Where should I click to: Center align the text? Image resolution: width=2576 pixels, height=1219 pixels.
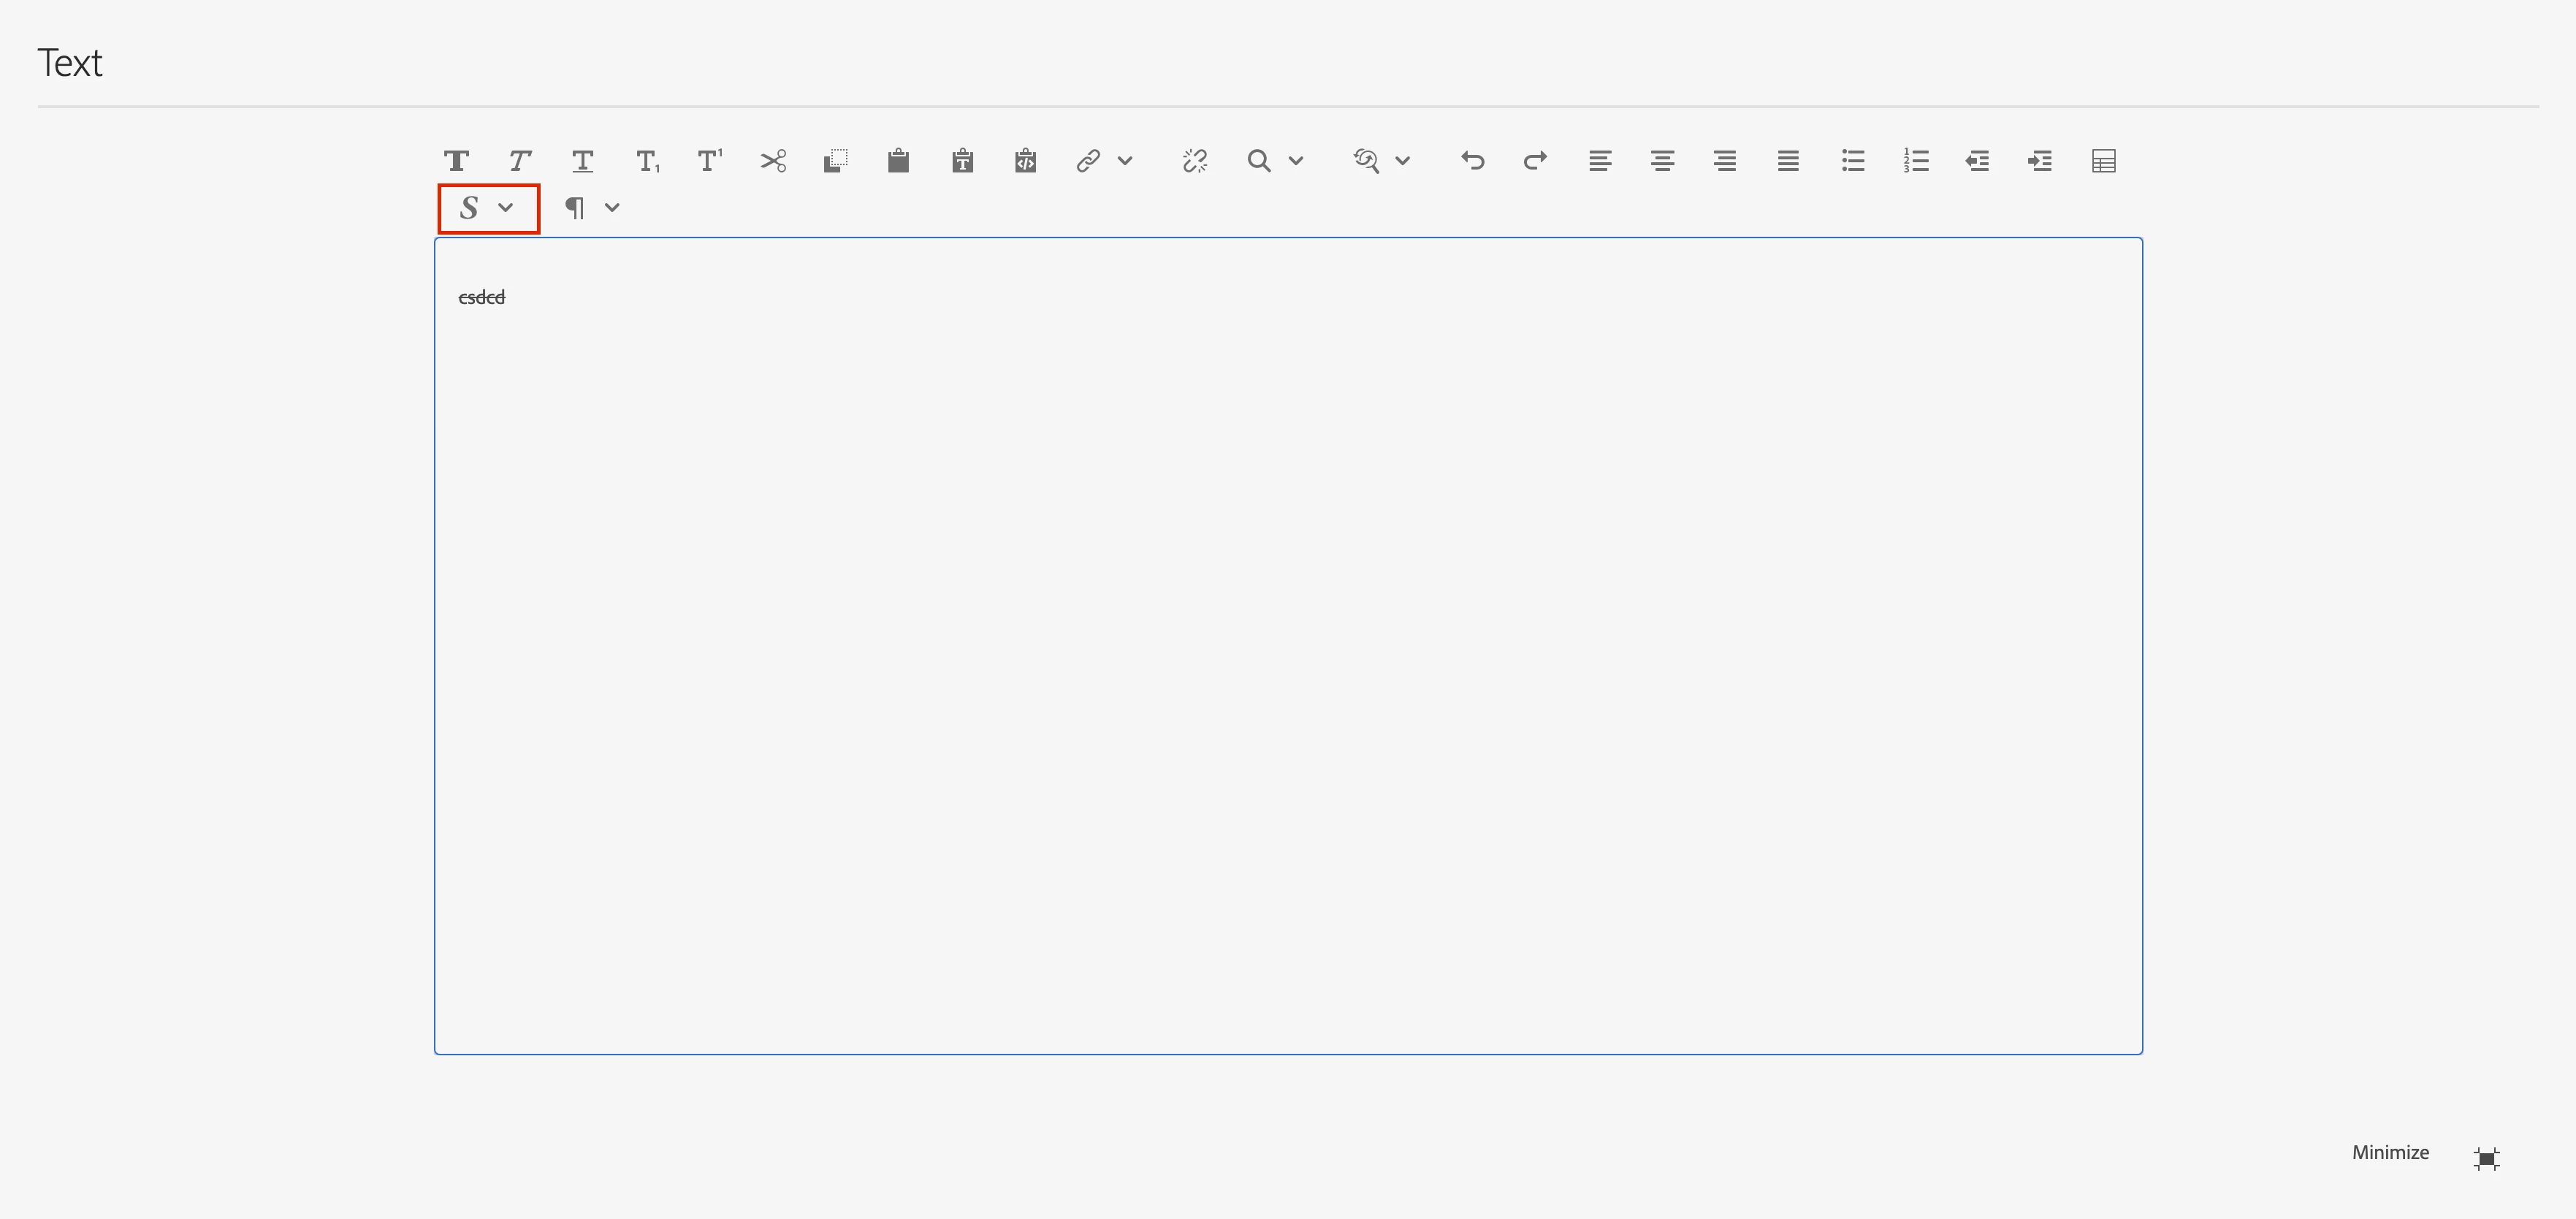click(x=1662, y=161)
